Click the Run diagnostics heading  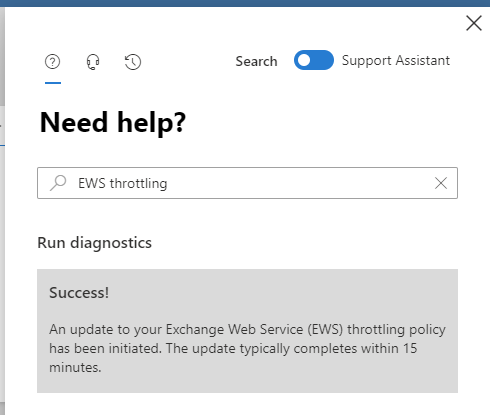coord(94,243)
